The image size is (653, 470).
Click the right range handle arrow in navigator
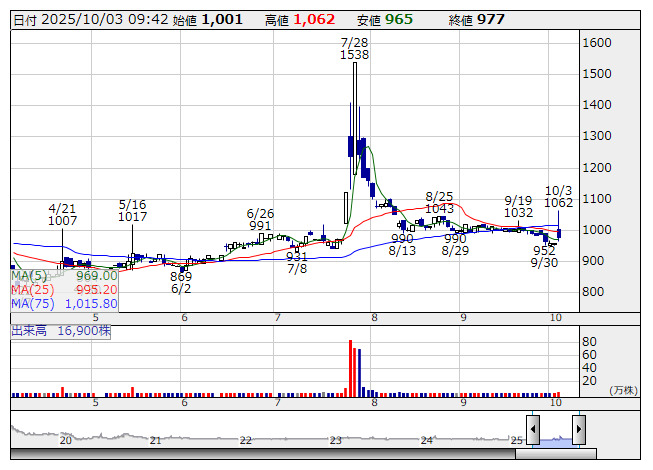pos(578,431)
